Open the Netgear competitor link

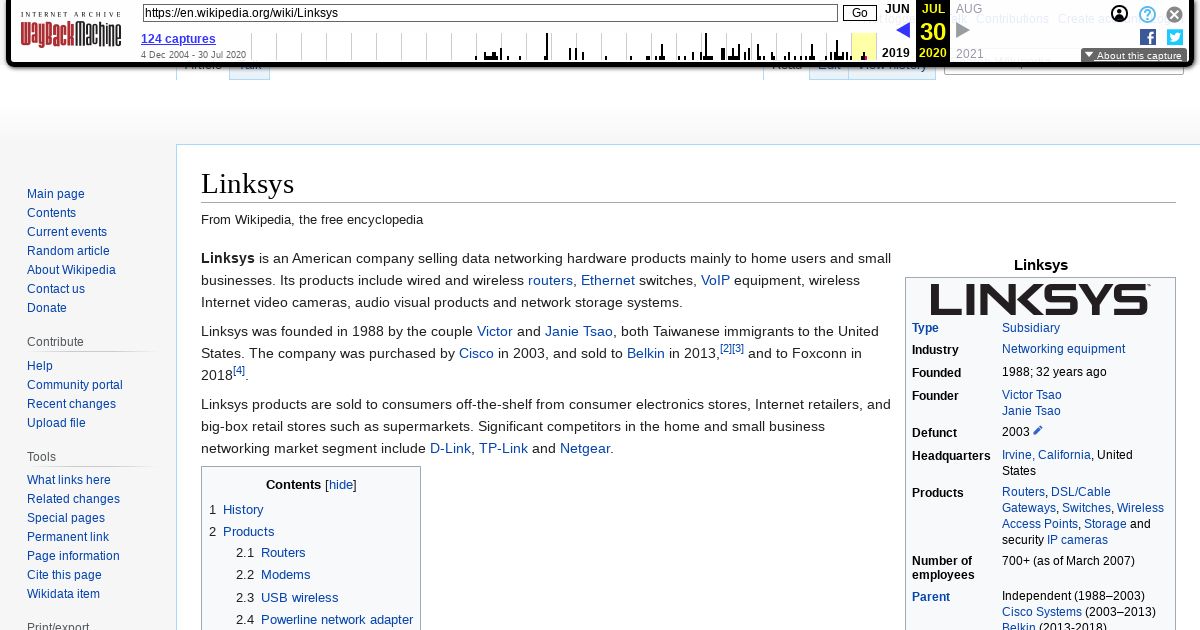point(585,448)
